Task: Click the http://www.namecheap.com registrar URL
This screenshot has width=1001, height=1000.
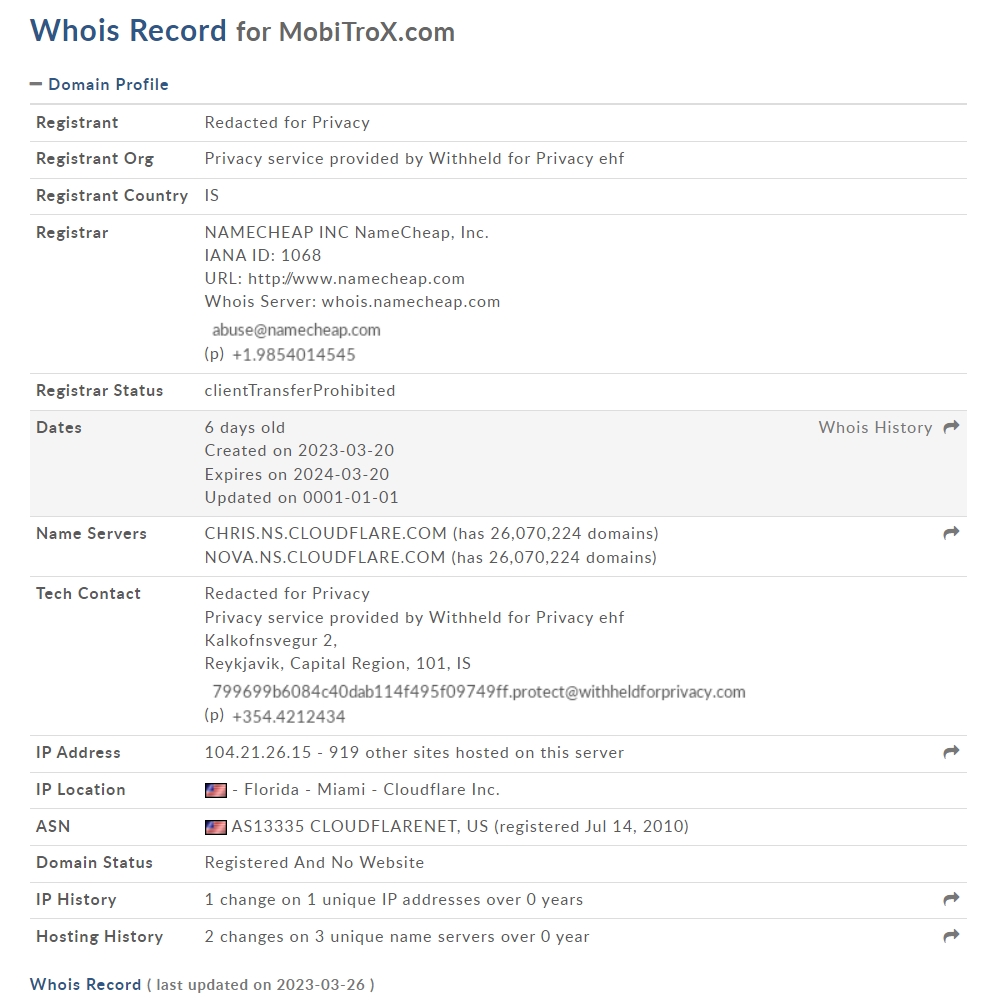Action: point(356,278)
